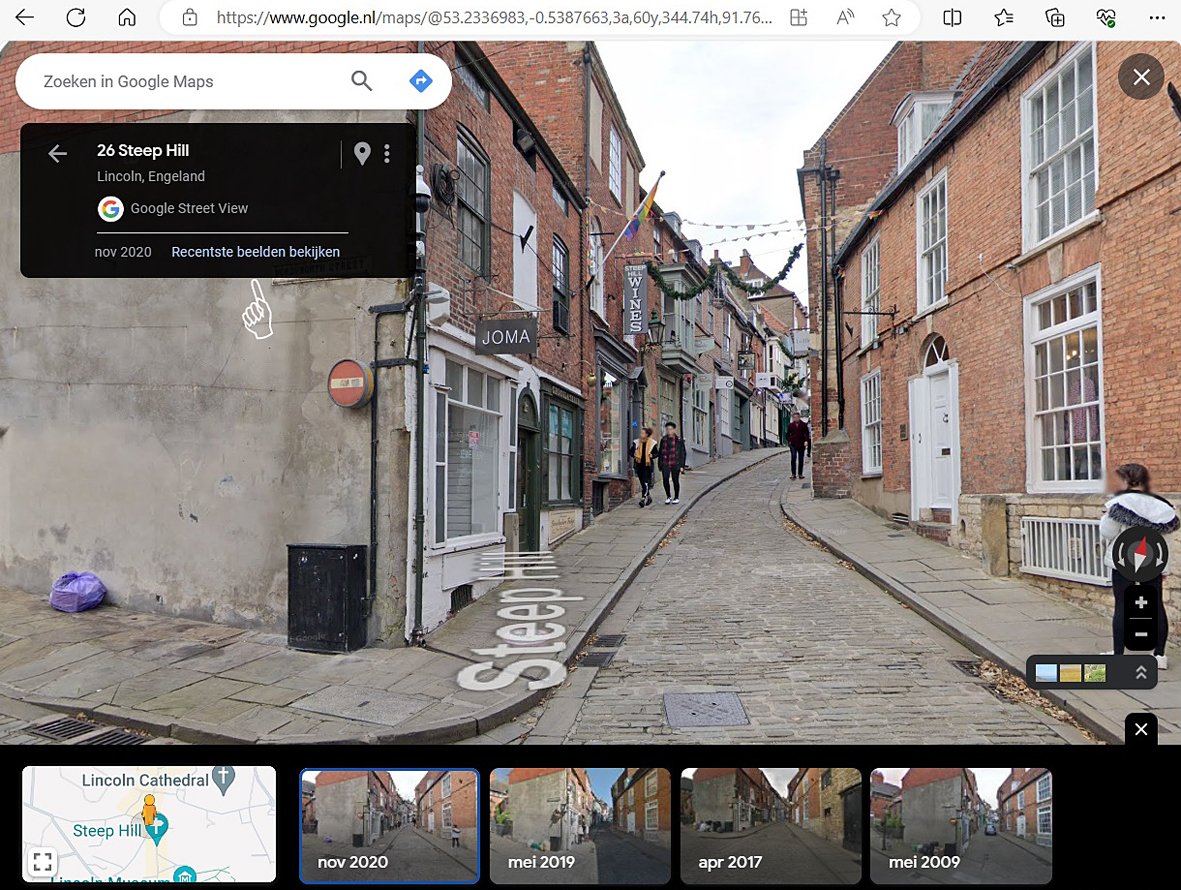Select the mei 2009 imagery thumbnail
1181x890 pixels.
960,825
